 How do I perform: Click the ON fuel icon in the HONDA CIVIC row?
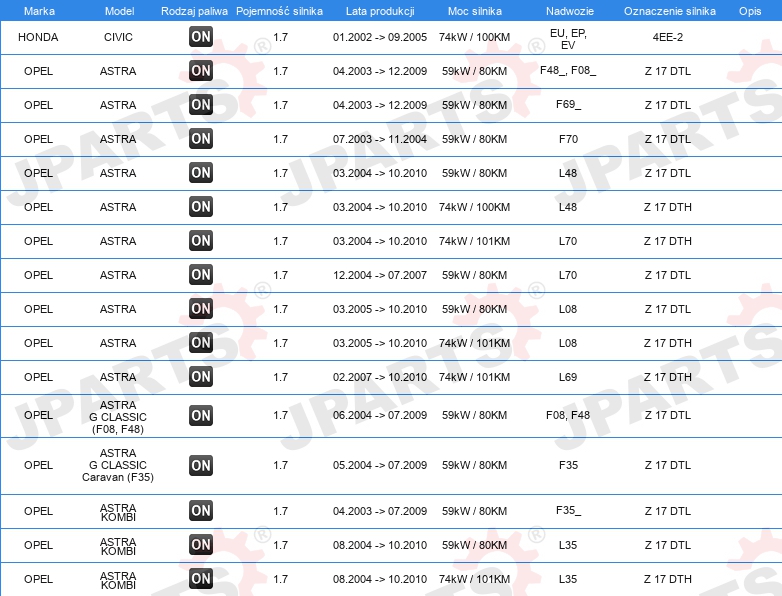[x=201, y=36]
